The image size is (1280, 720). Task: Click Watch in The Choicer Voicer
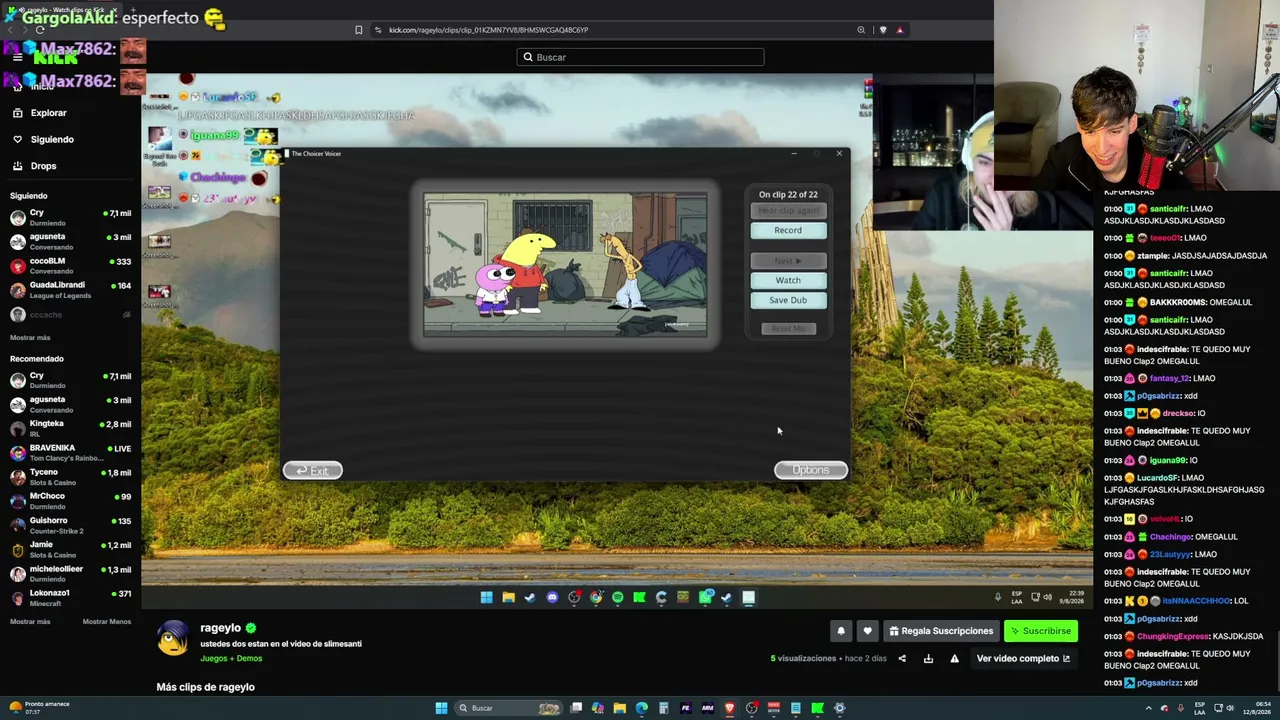click(x=788, y=280)
